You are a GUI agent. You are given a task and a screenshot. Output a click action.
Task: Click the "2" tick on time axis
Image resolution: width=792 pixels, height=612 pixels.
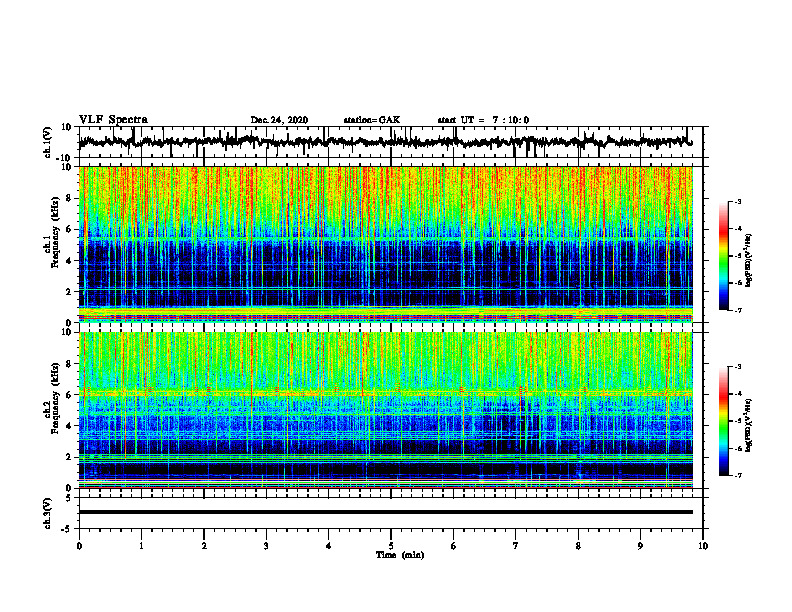click(204, 546)
